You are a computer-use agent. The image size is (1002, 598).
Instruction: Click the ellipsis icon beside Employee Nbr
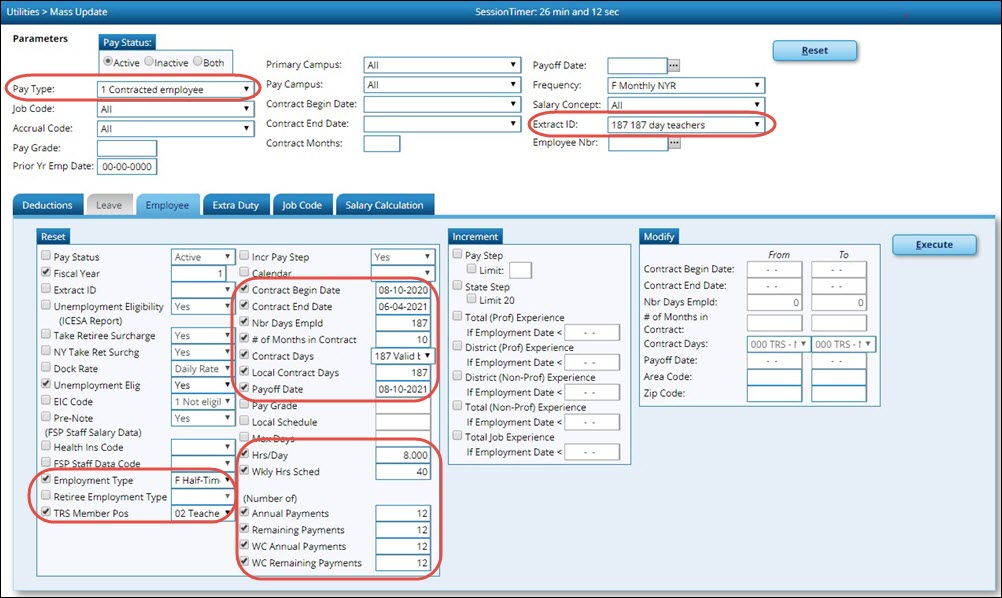click(x=675, y=144)
